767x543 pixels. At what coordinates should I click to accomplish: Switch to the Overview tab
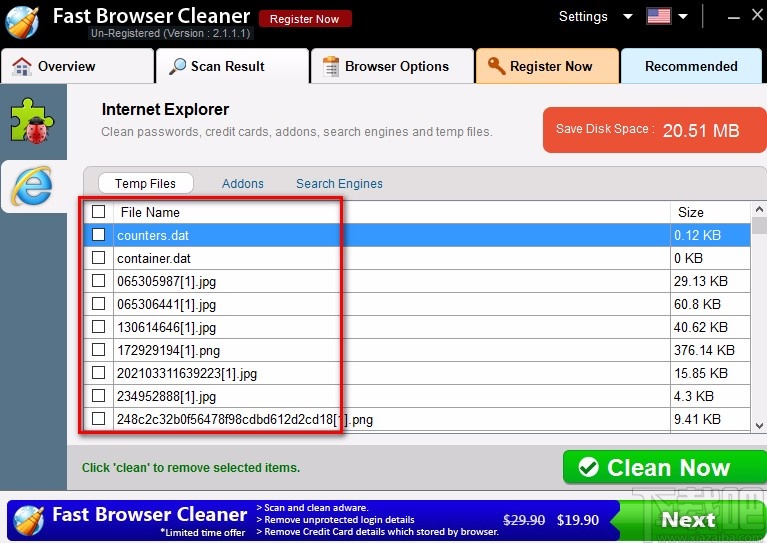pyautogui.click(x=78, y=66)
